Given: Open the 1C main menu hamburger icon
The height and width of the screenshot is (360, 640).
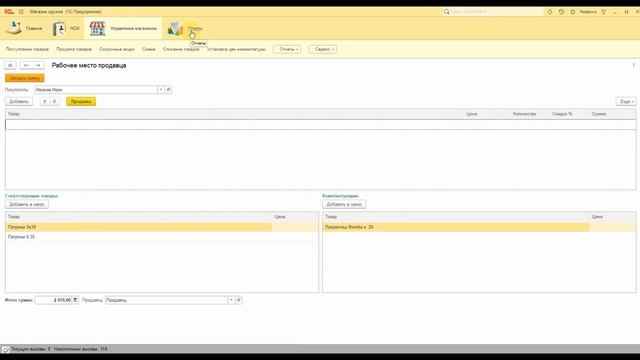Looking at the screenshot, I should click(21, 12).
